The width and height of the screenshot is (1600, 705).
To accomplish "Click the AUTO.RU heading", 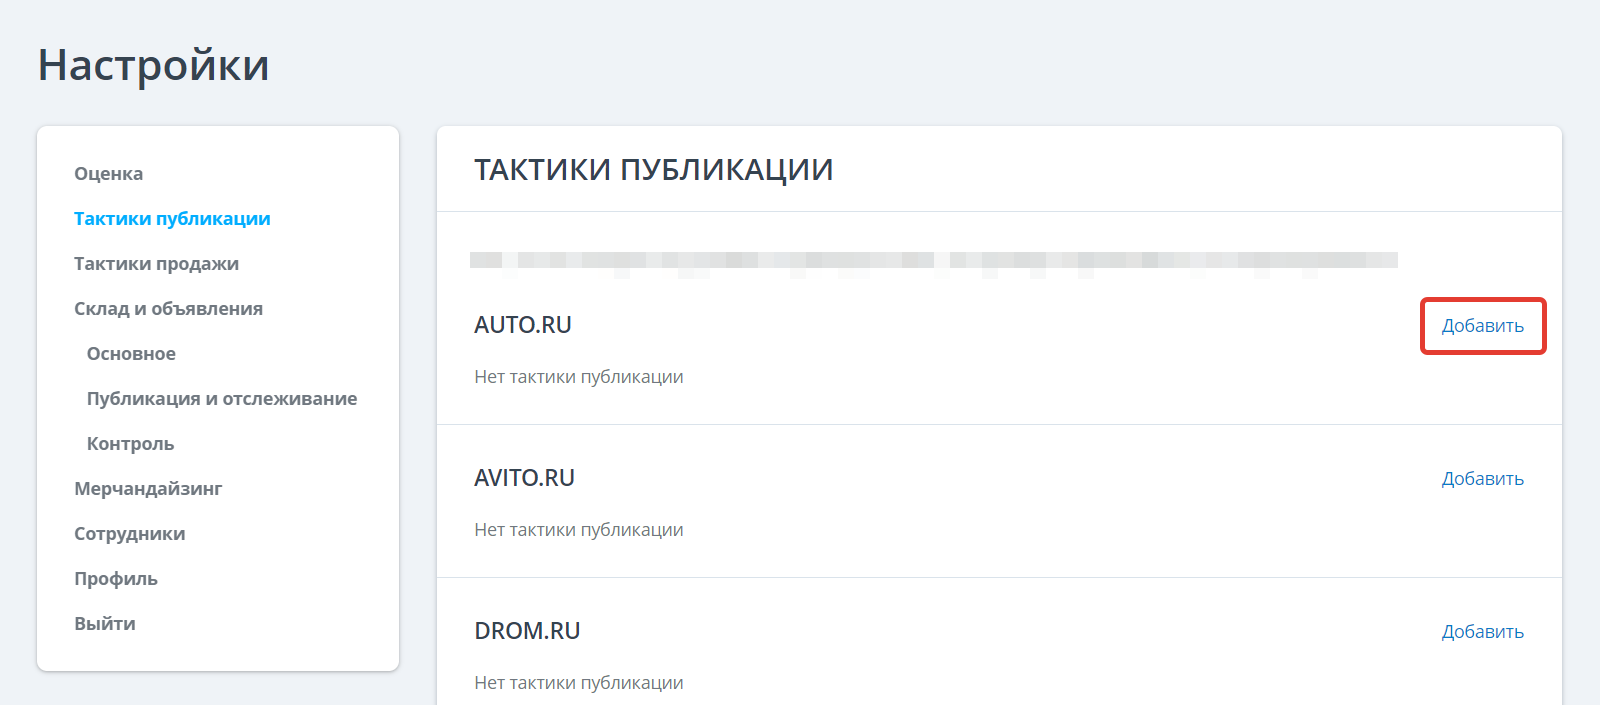I will (x=523, y=325).
